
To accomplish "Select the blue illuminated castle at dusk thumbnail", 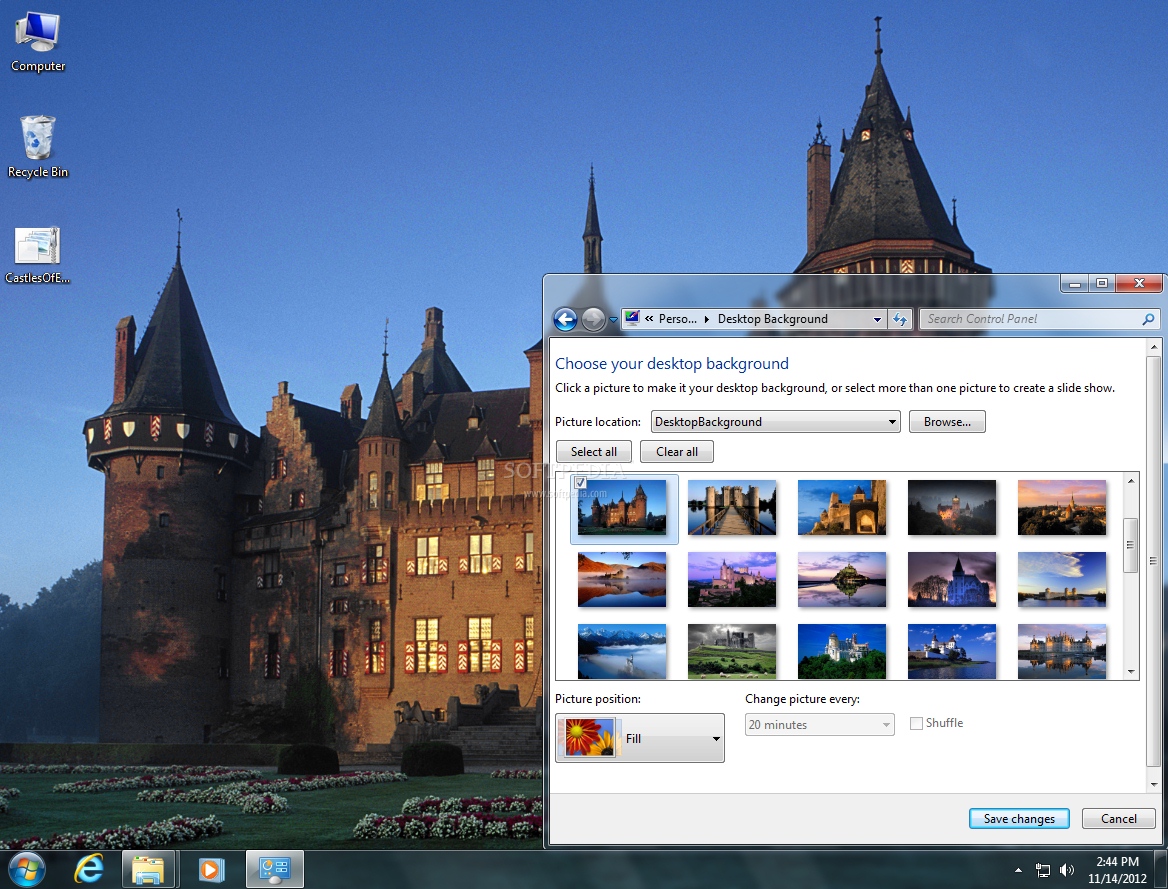I will click(x=952, y=580).
